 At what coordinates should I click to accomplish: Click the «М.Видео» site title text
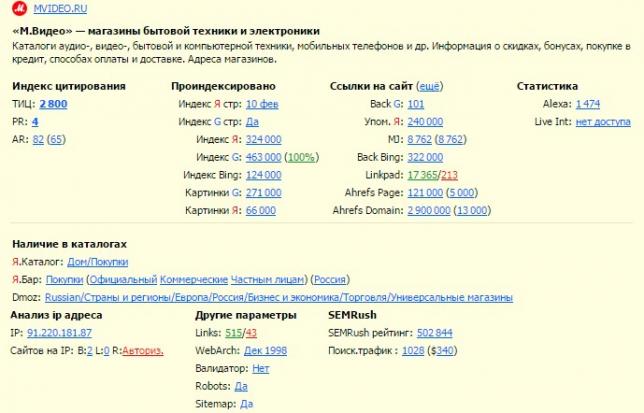pos(166,31)
